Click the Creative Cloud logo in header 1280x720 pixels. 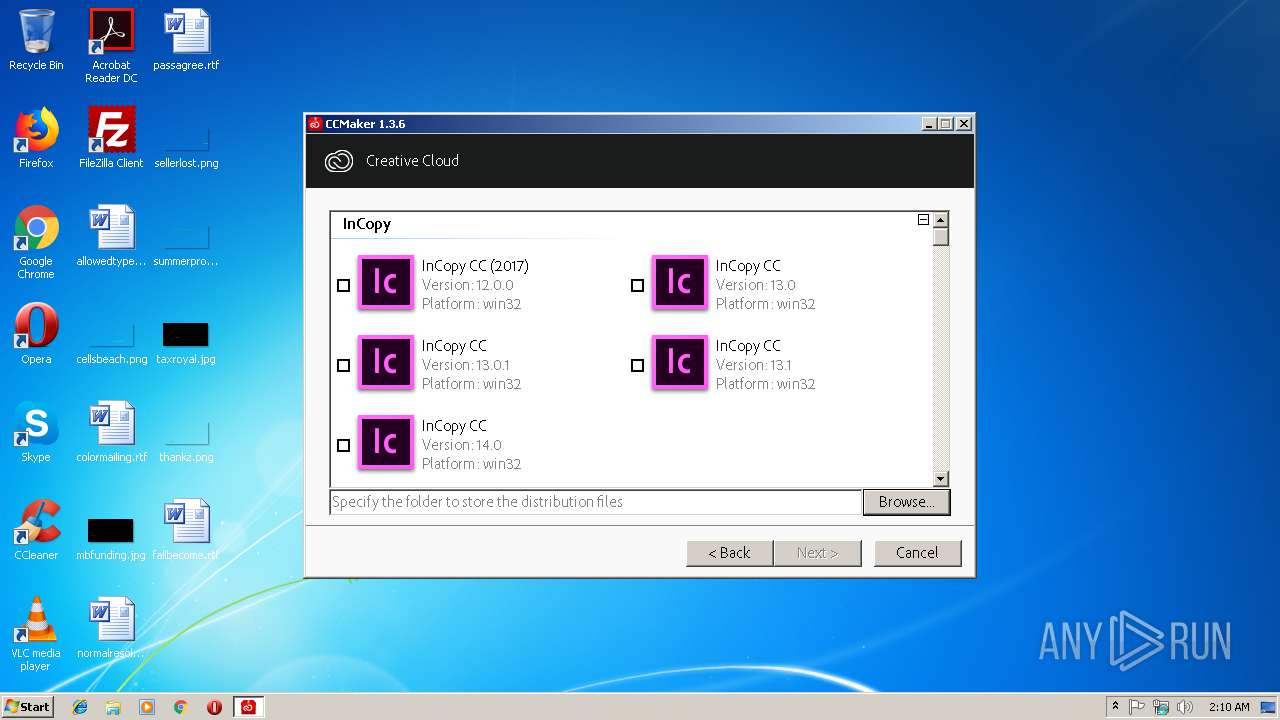(x=339, y=161)
